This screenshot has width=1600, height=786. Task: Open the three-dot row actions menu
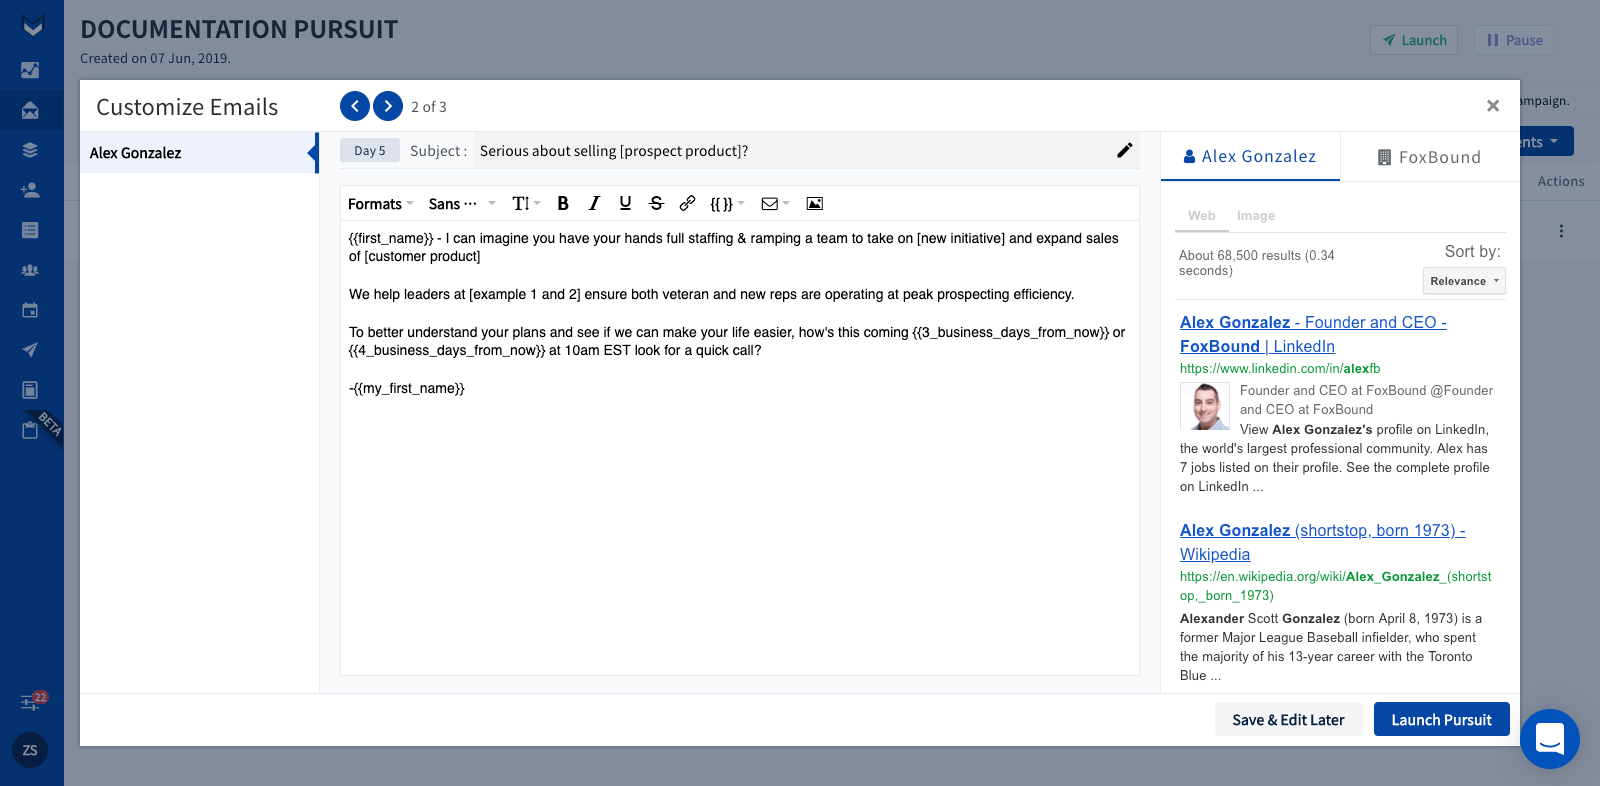(x=1561, y=231)
